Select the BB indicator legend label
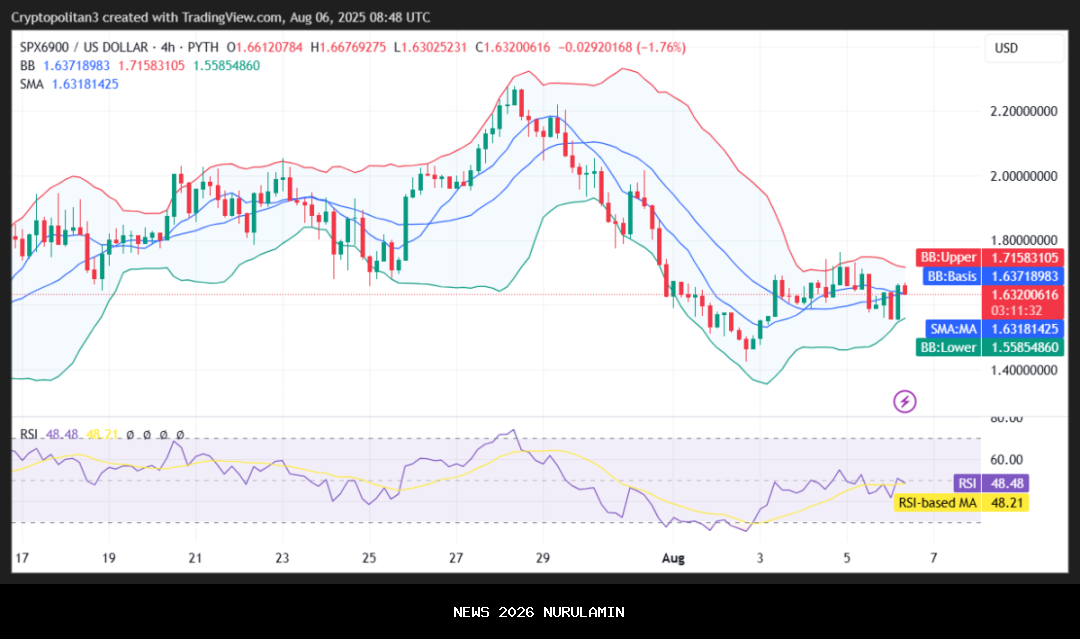Screen dimensions: 1080x639 coord(28,65)
